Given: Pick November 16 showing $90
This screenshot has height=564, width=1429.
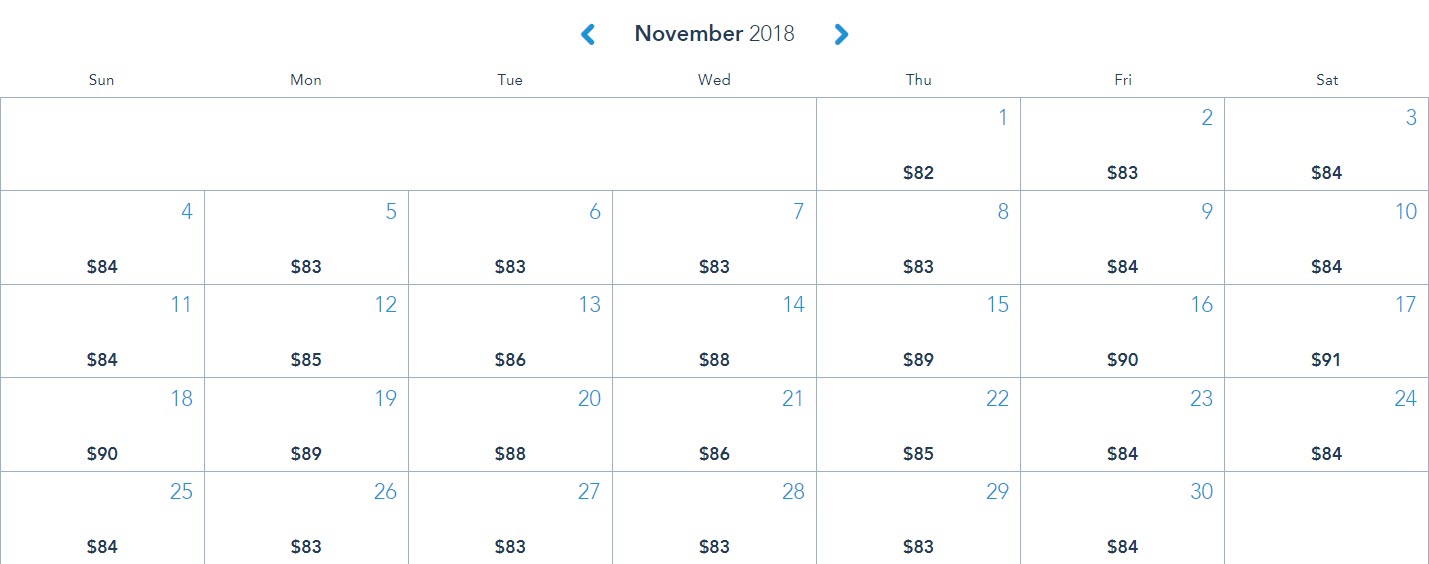Looking at the screenshot, I should 1123,331.
